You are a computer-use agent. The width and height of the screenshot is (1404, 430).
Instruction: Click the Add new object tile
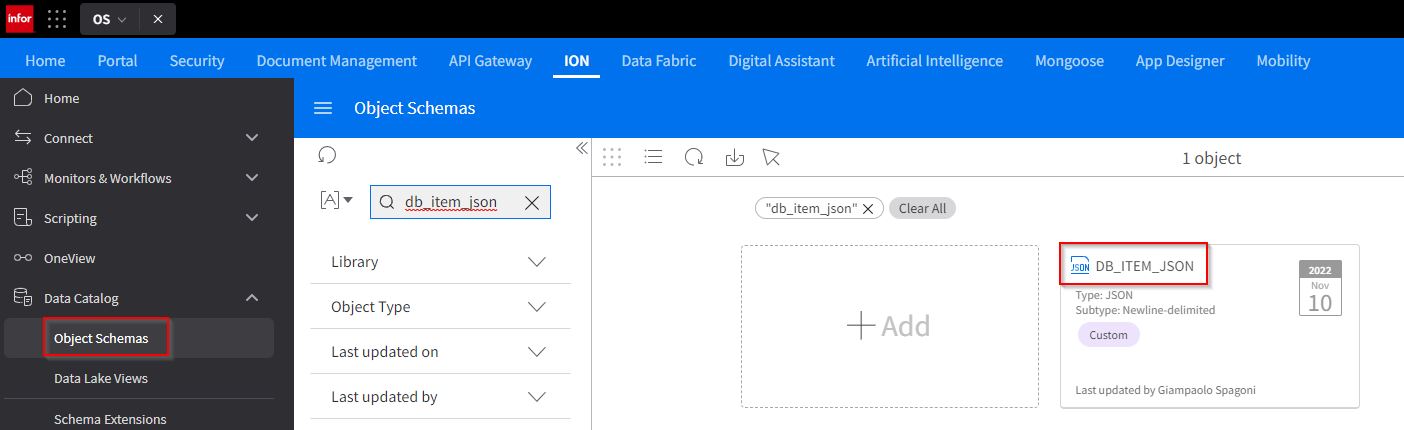(889, 326)
